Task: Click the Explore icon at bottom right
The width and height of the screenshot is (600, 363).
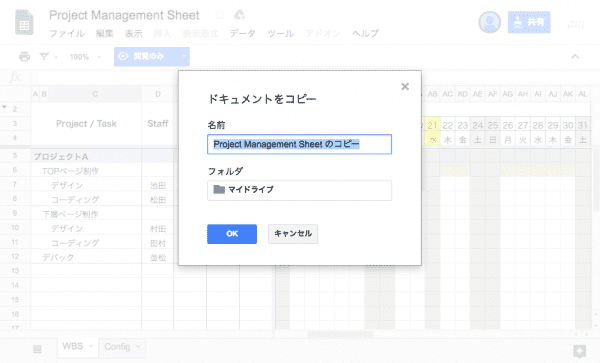Action: [580, 350]
